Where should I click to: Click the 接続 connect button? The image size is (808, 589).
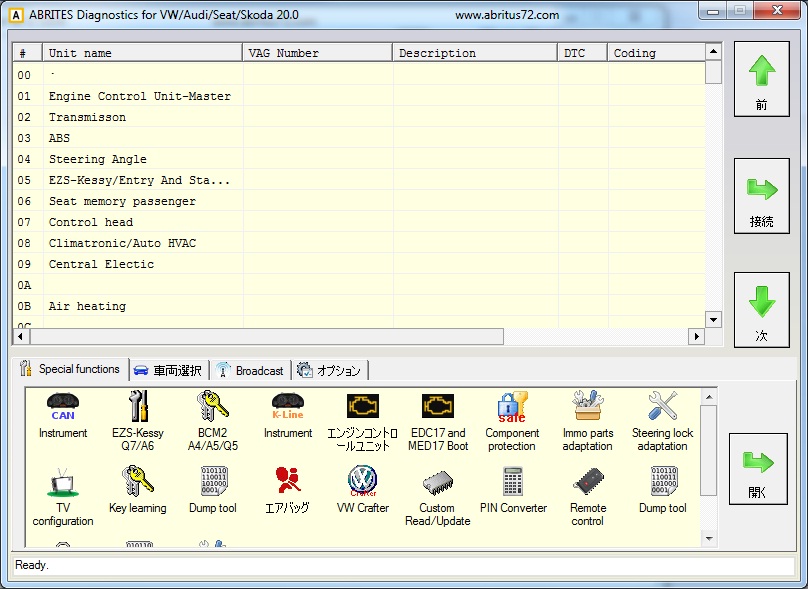762,196
